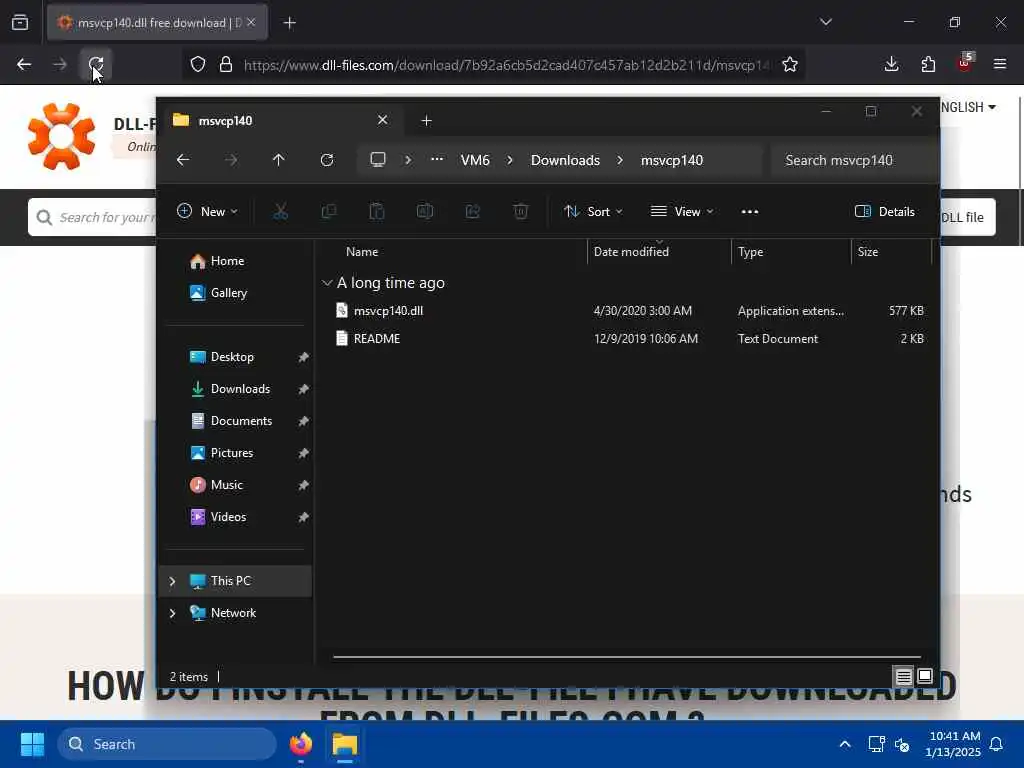
Task: Open the New dropdown menu
Action: tap(207, 212)
